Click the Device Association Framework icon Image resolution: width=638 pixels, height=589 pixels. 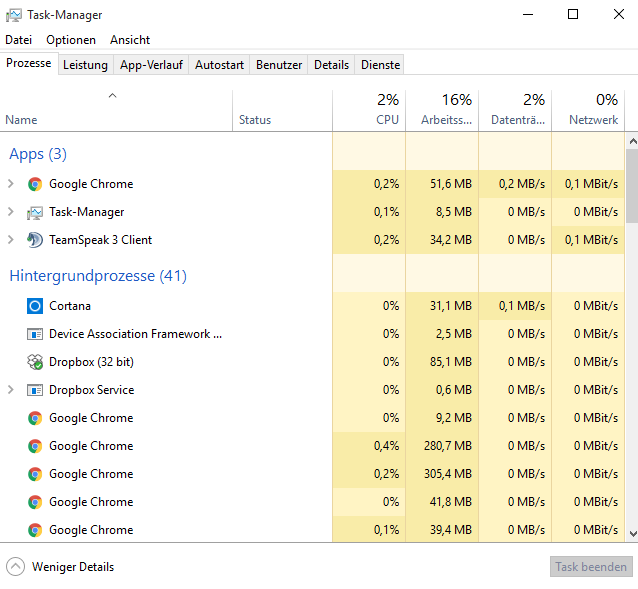click(35, 334)
